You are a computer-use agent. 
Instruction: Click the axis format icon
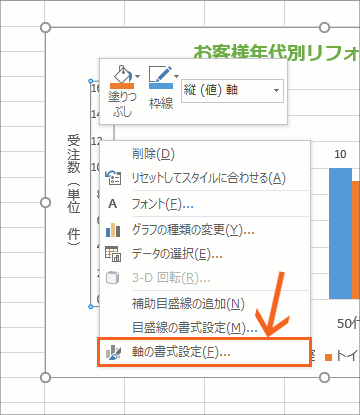113,352
